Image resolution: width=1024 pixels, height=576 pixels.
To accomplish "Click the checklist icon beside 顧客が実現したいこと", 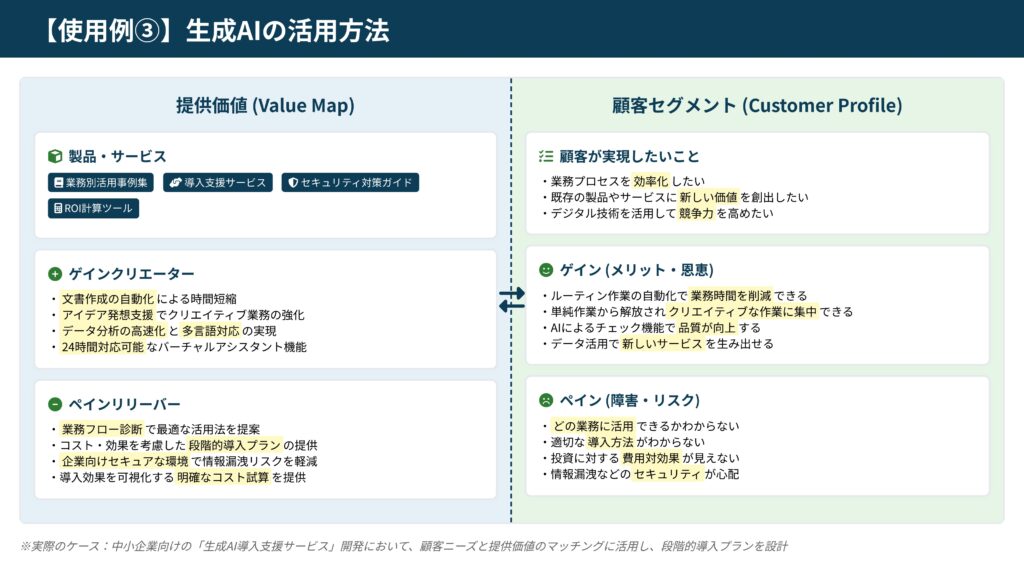I will pyautogui.click(x=546, y=157).
